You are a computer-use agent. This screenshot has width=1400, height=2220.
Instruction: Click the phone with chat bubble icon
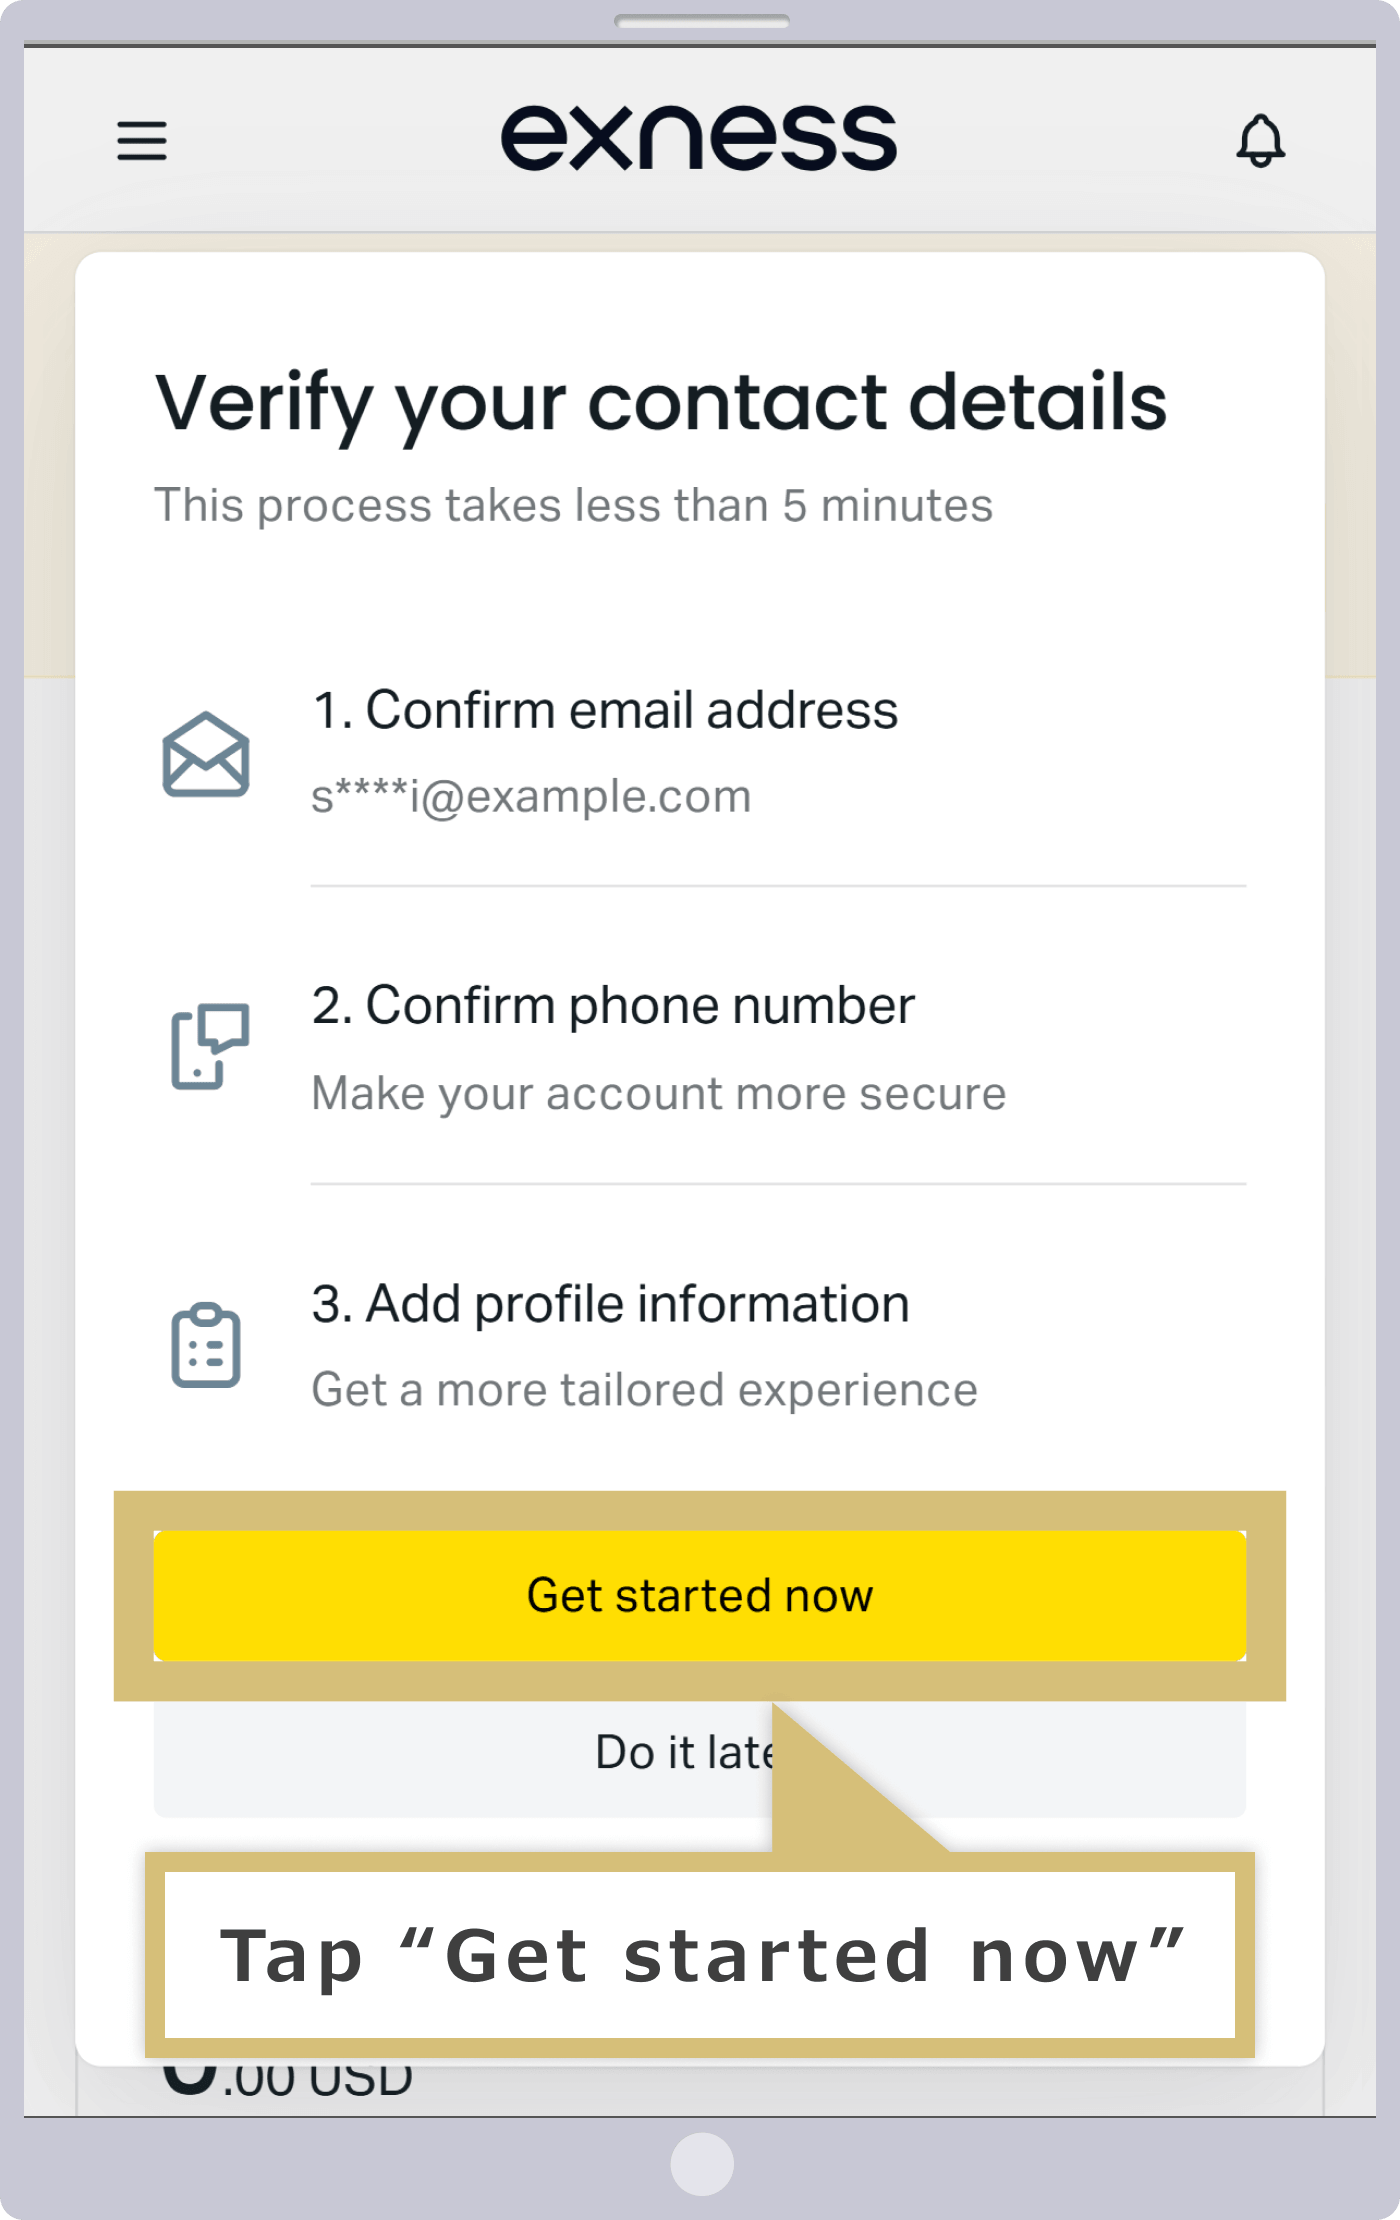click(210, 1046)
